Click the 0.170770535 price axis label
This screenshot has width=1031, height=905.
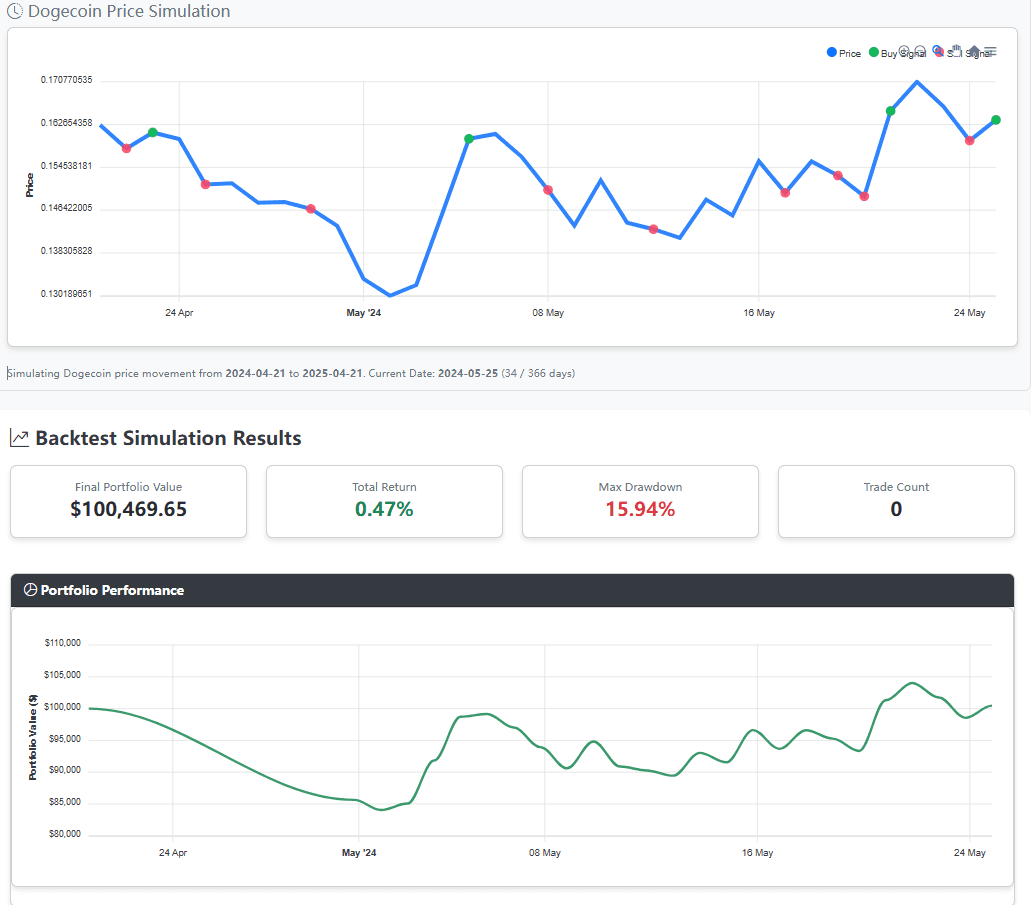click(x=66, y=80)
